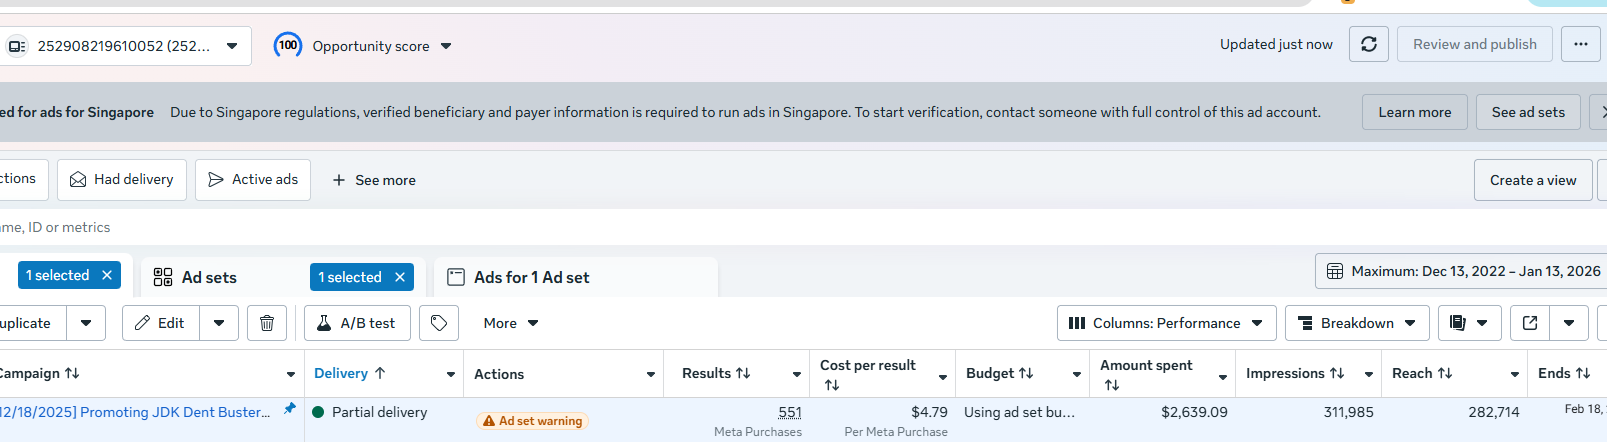Viewport: 1607px width, 442px height.
Task: Pin the campaign row
Action: (290, 409)
